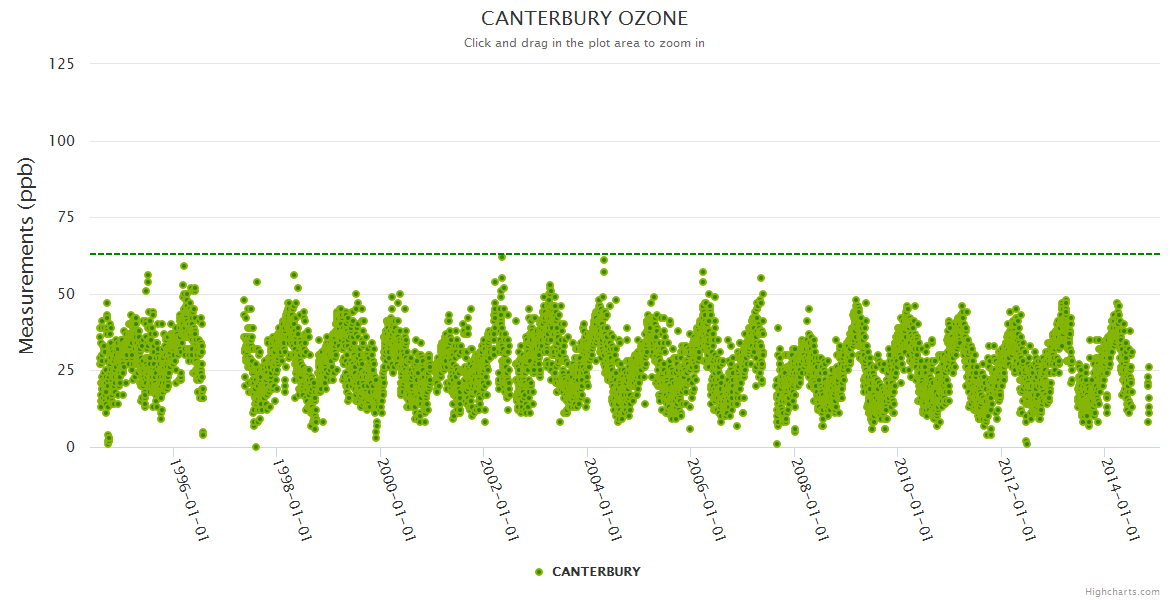Click the 50 y-axis label
This screenshot has height=600, width=1170.
coord(65,294)
